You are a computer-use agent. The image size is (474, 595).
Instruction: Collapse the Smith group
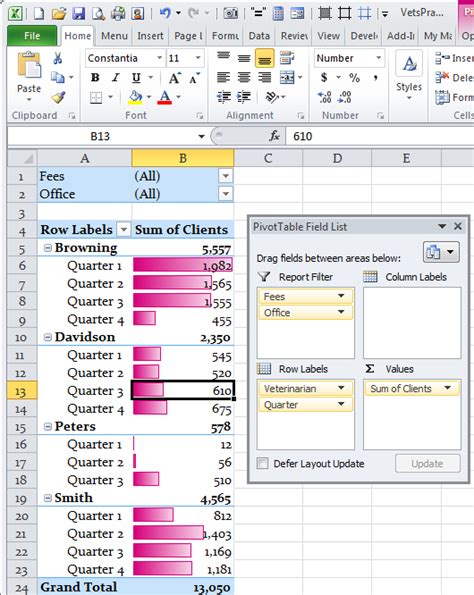[x=48, y=498]
